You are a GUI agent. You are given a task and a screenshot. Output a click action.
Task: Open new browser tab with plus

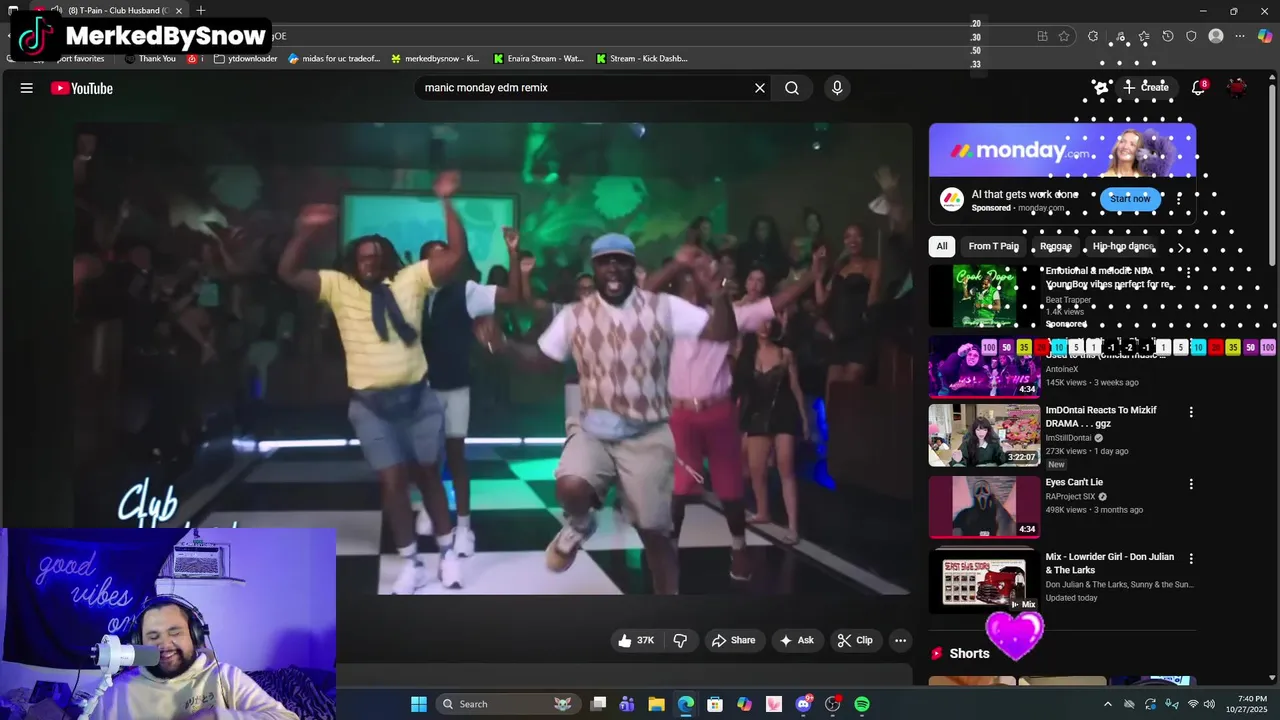(201, 10)
